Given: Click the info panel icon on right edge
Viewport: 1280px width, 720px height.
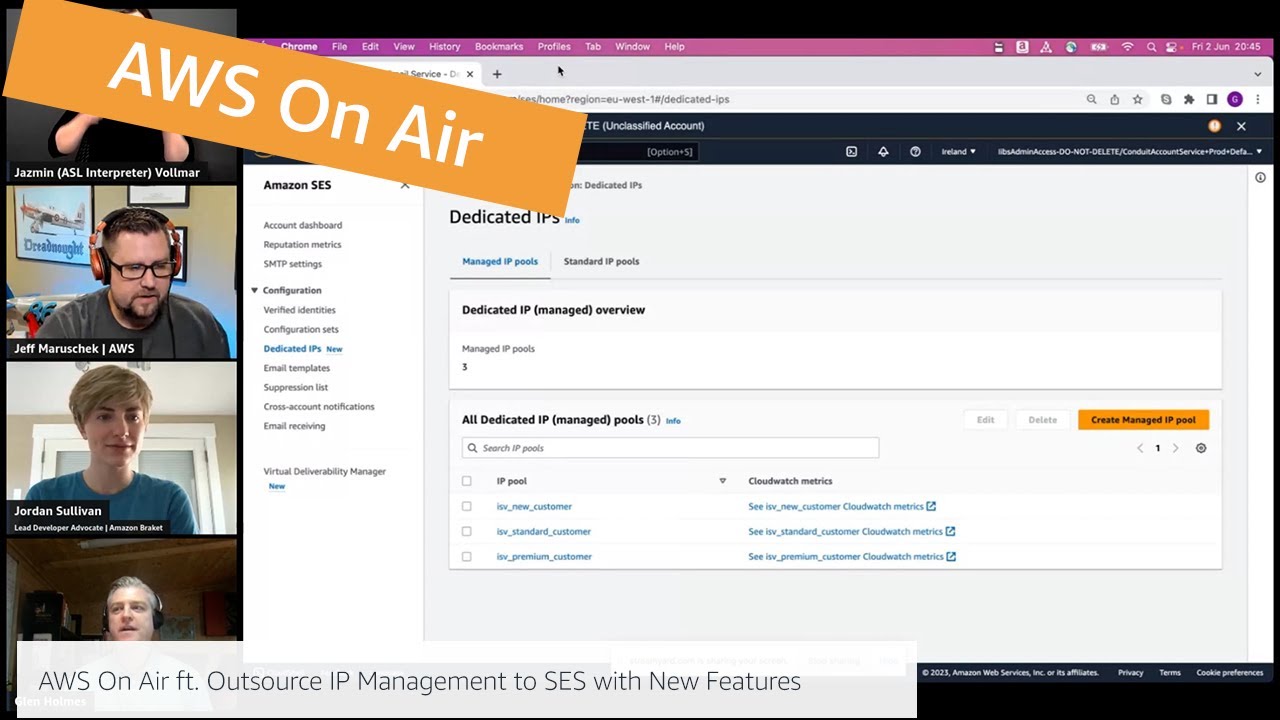Looking at the screenshot, I should tap(1260, 178).
